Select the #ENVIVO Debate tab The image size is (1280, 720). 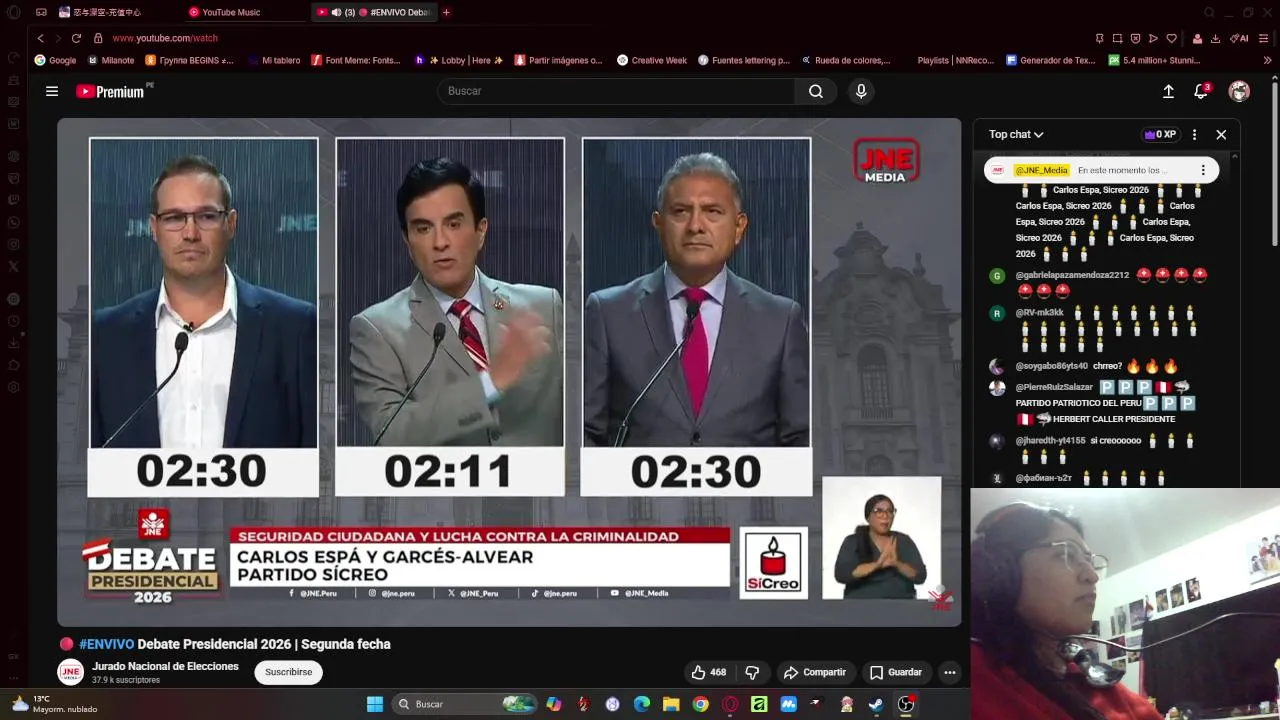point(374,12)
